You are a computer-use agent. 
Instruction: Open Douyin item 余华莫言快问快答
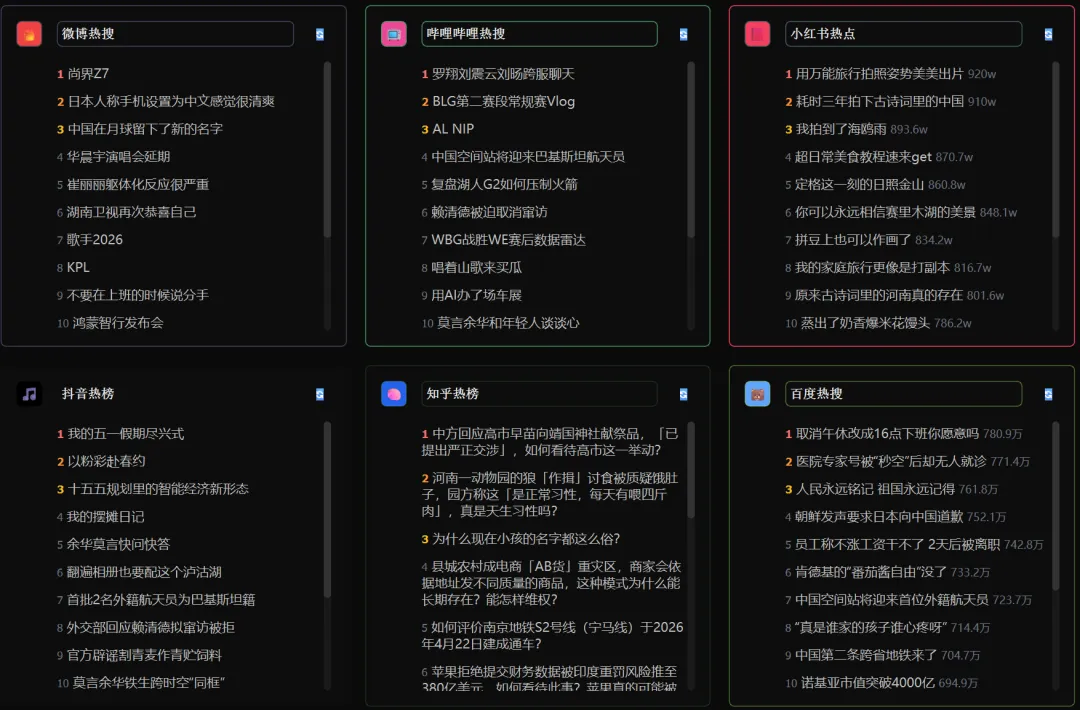pyautogui.click(x=118, y=544)
